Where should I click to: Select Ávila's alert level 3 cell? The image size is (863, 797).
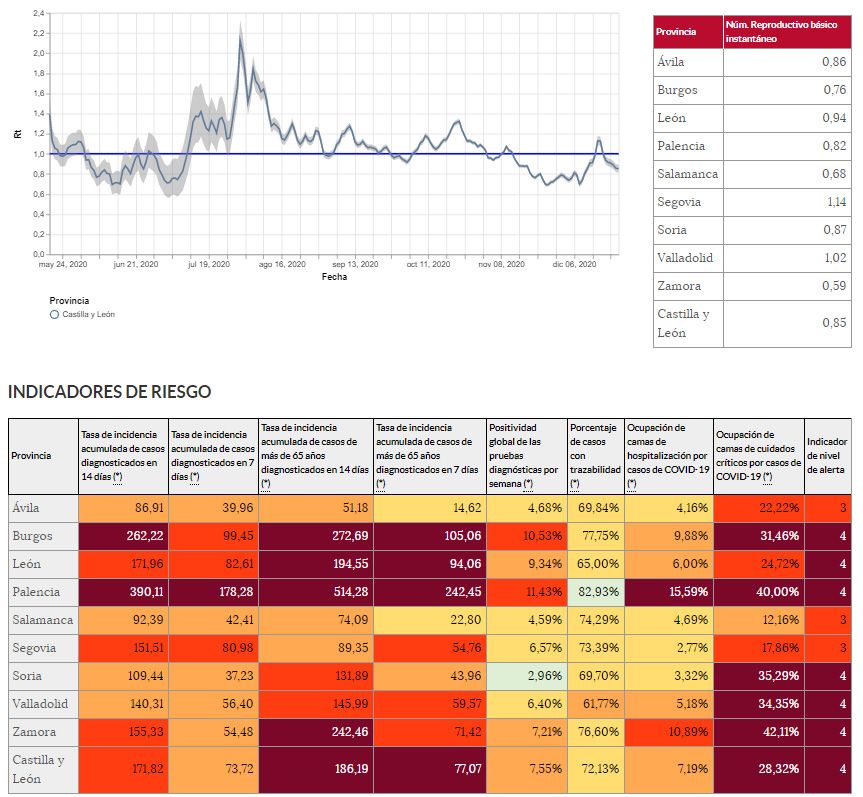[x=829, y=507]
